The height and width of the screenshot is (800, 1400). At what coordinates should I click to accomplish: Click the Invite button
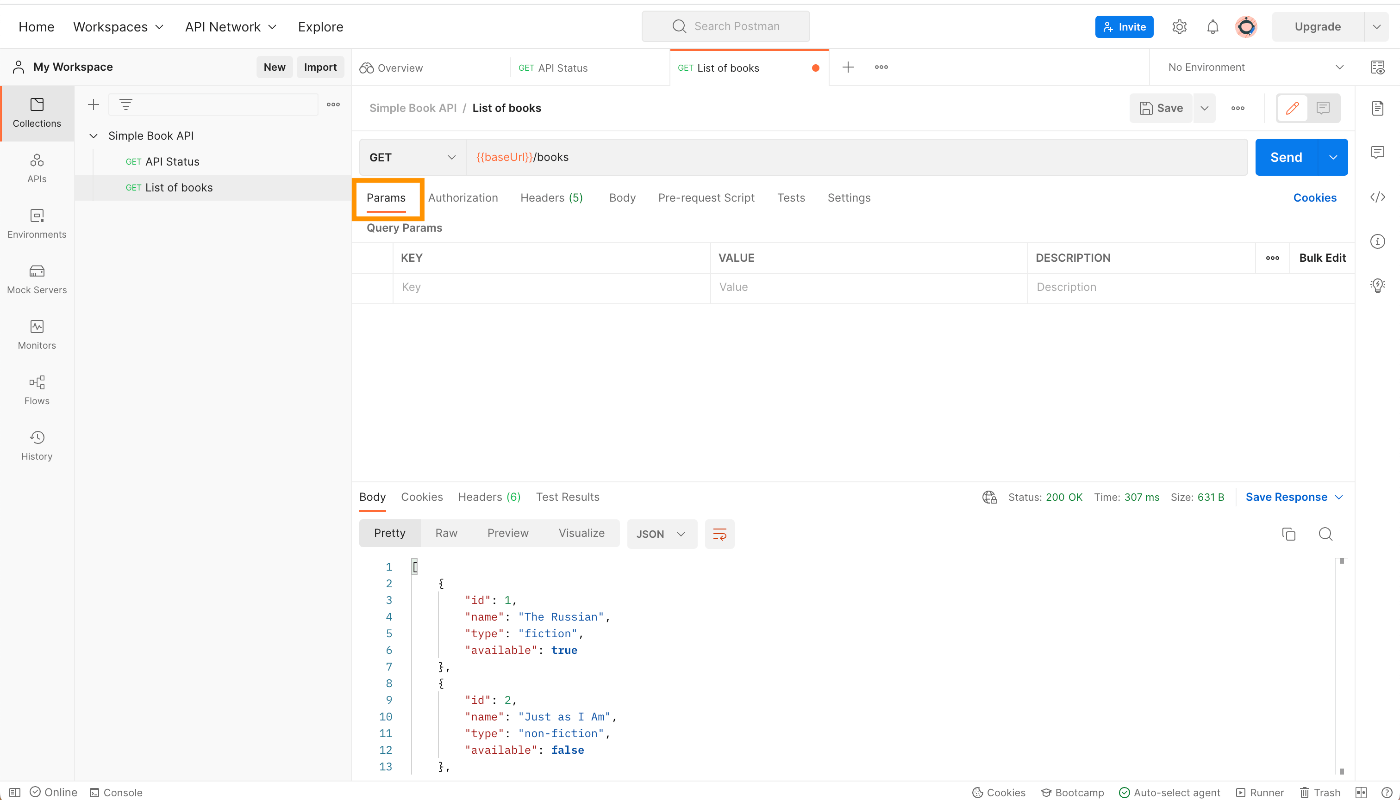[x=1124, y=27]
